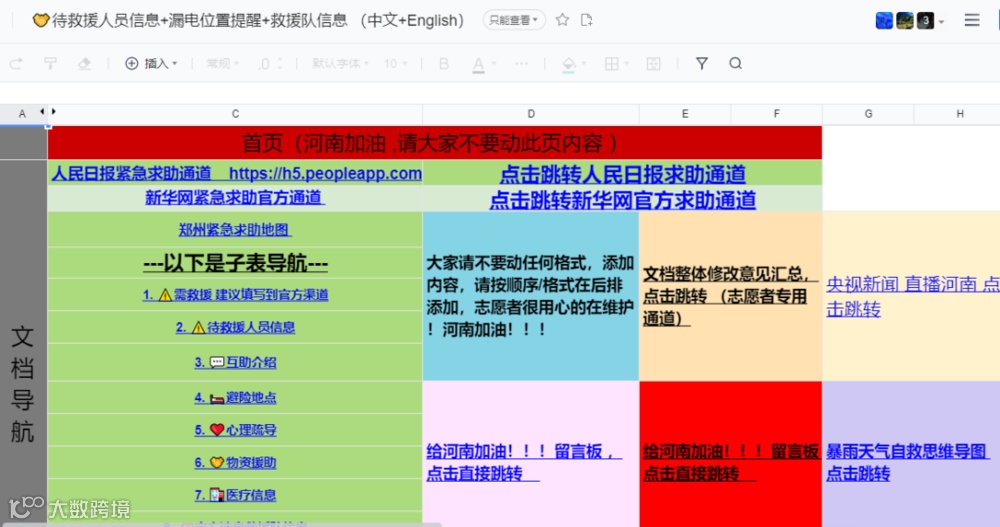The width and height of the screenshot is (1000, 527).
Task: Select column G header
Action: (868, 114)
